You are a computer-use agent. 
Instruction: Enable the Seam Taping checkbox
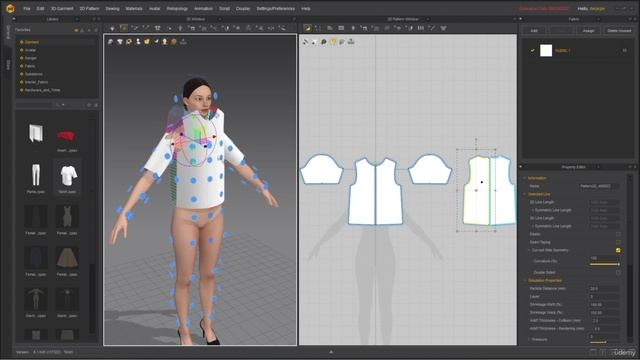pos(618,242)
